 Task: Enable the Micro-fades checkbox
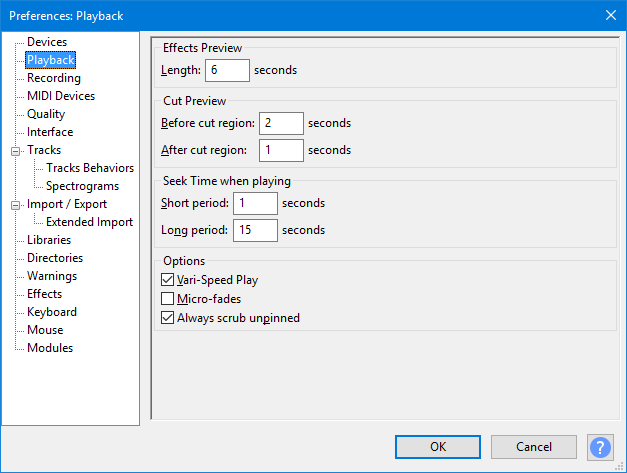coord(168,299)
